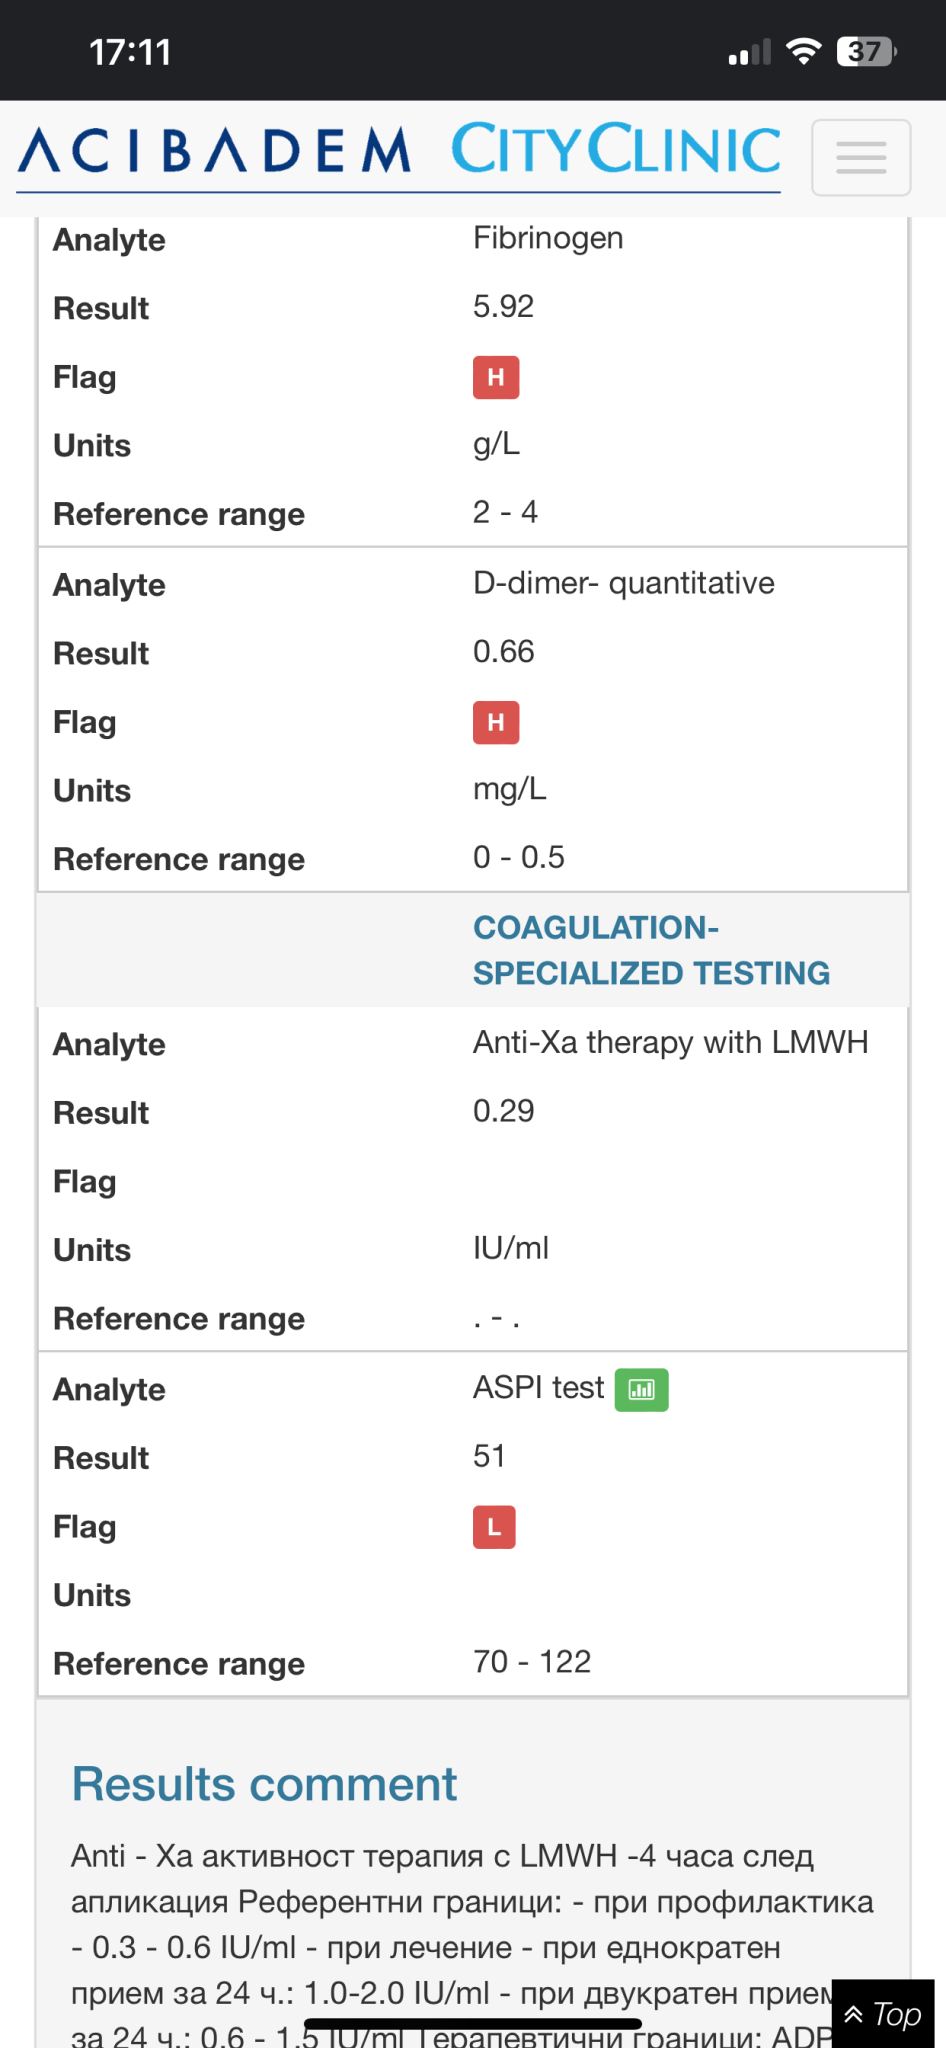The width and height of the screenshot is (946, 2048).
Task: Select the Fibrinogen analyte name
Action: coord(548,238)
